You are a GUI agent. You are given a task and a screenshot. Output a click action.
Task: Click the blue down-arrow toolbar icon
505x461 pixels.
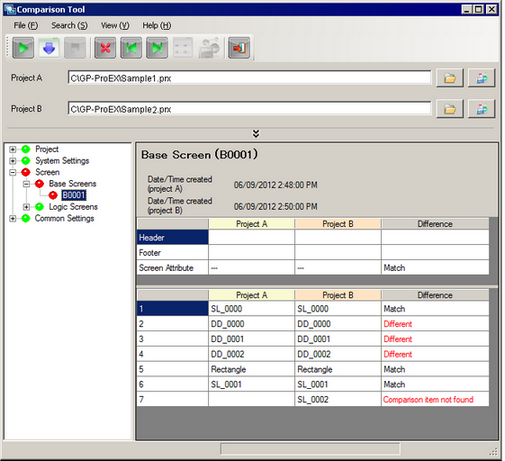coord(49,48)
